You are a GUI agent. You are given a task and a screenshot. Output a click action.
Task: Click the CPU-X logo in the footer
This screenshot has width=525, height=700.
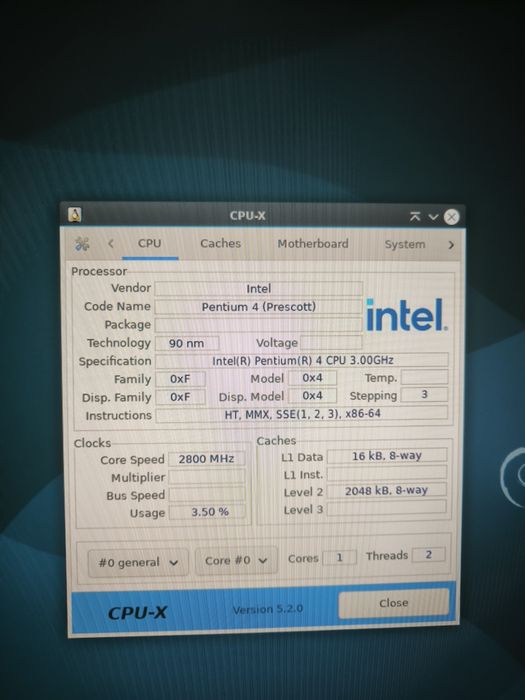(137, 613)
